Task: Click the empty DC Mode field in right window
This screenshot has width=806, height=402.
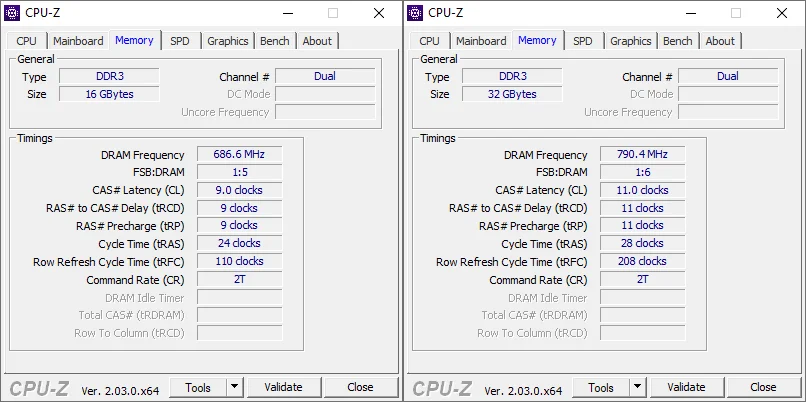Action: [728, 94]
